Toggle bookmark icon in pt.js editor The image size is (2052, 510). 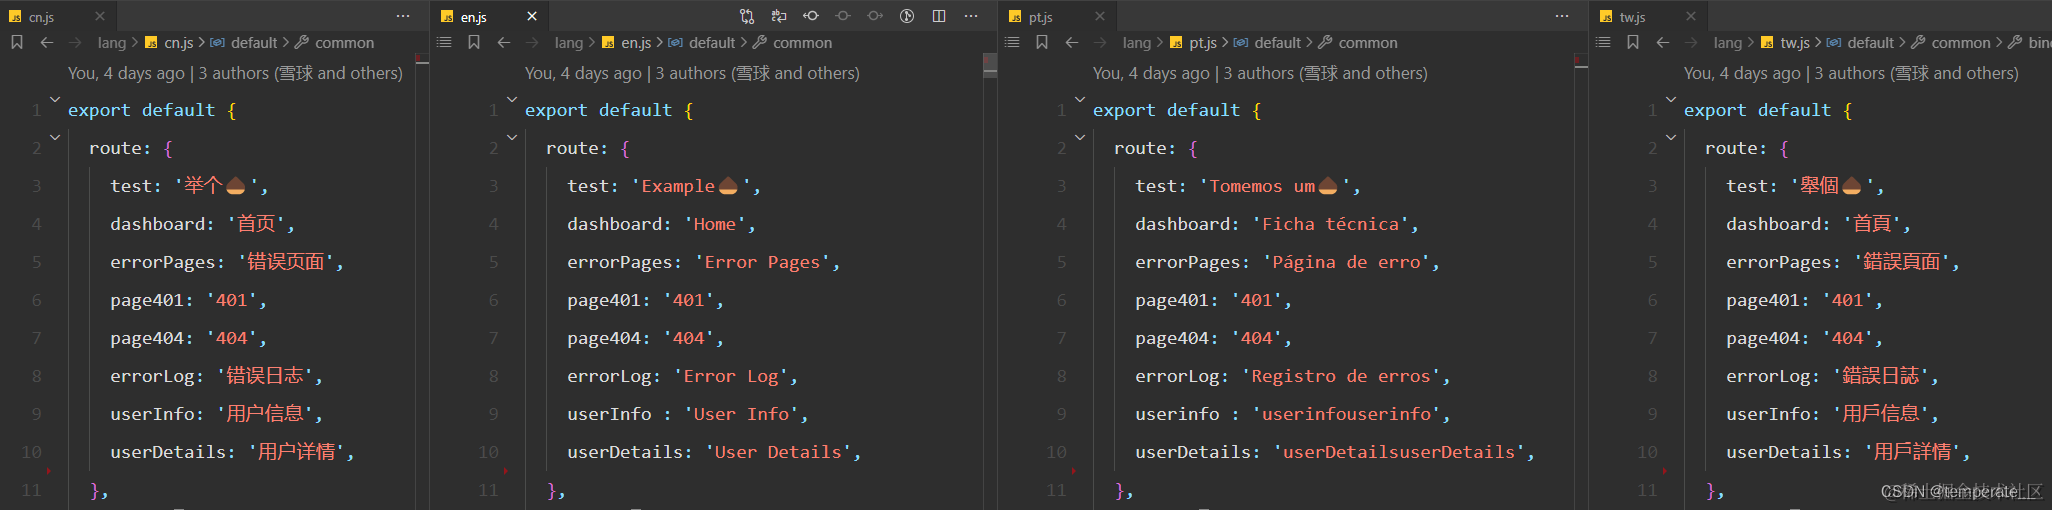coord(1042,42)
